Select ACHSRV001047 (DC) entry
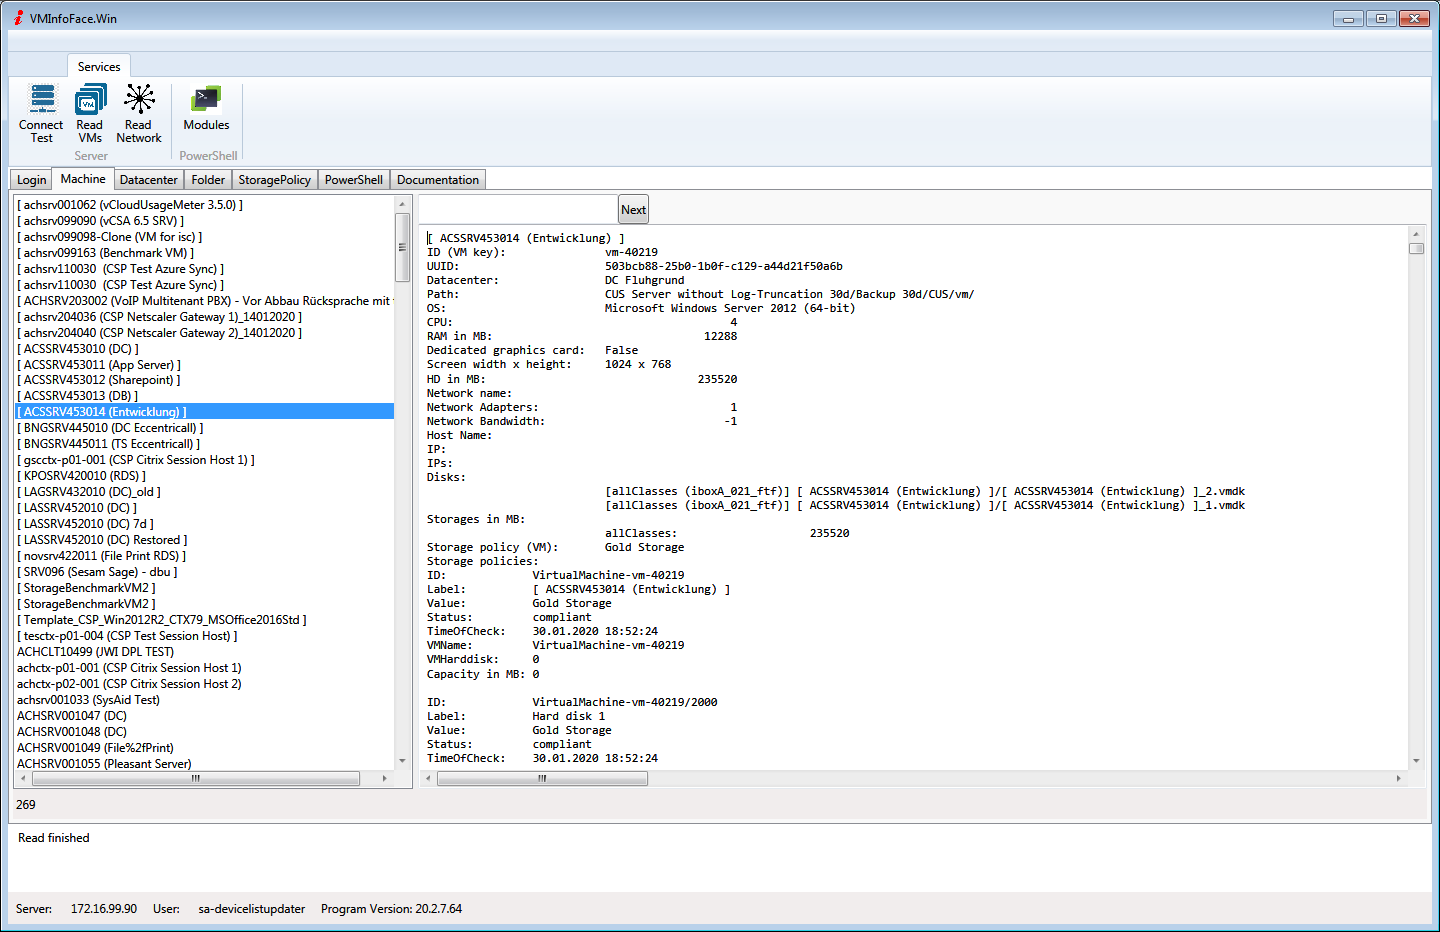This screenshot has height=932, width=1440. pyautogui.click(x=72, y=716)
